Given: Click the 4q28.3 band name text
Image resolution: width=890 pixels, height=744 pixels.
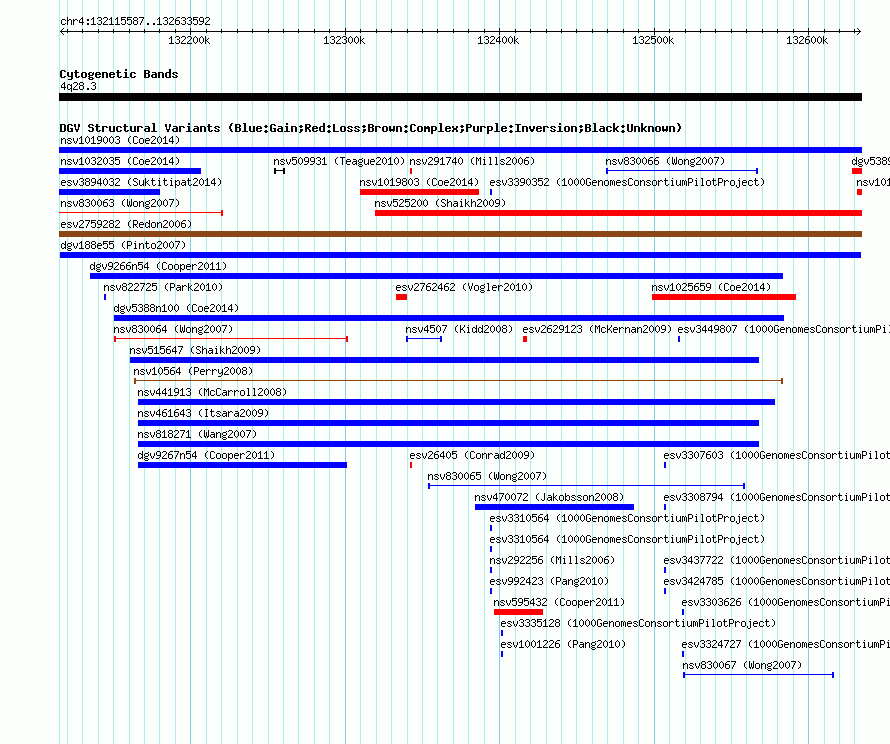Looking at the screenshot, I should 78,86.
